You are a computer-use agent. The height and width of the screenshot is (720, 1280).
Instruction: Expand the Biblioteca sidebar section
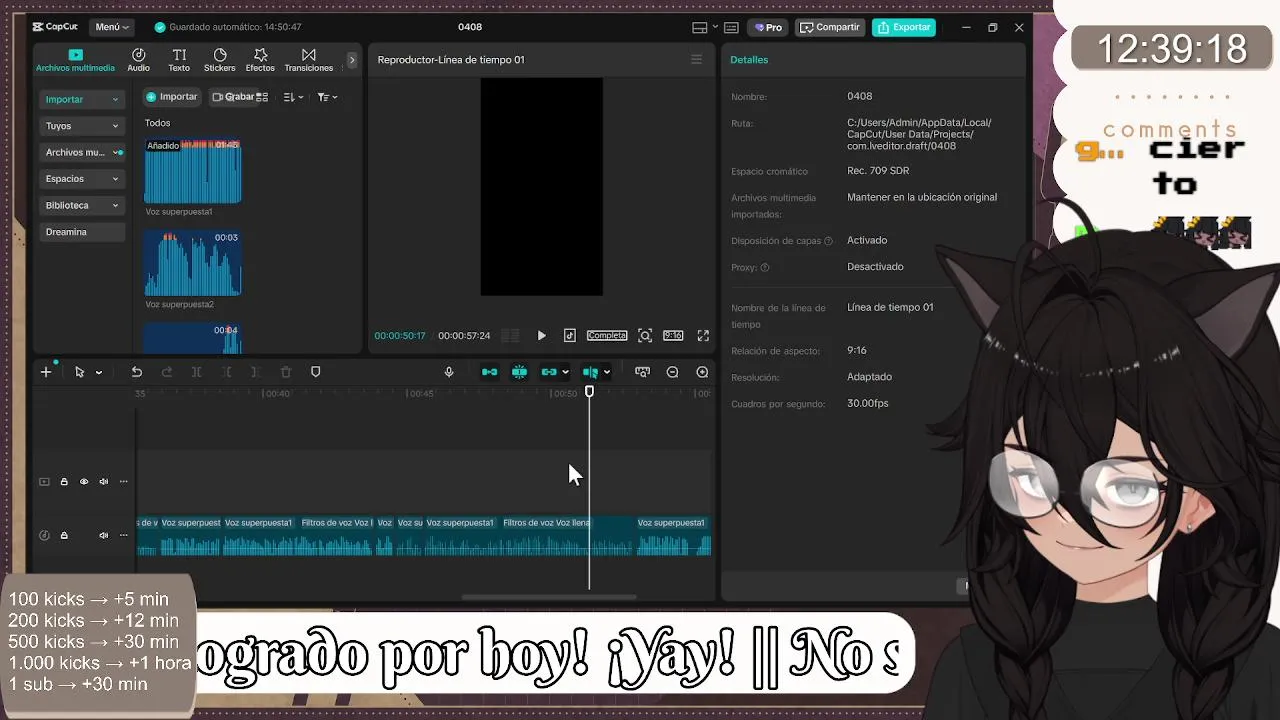[82, 205]
